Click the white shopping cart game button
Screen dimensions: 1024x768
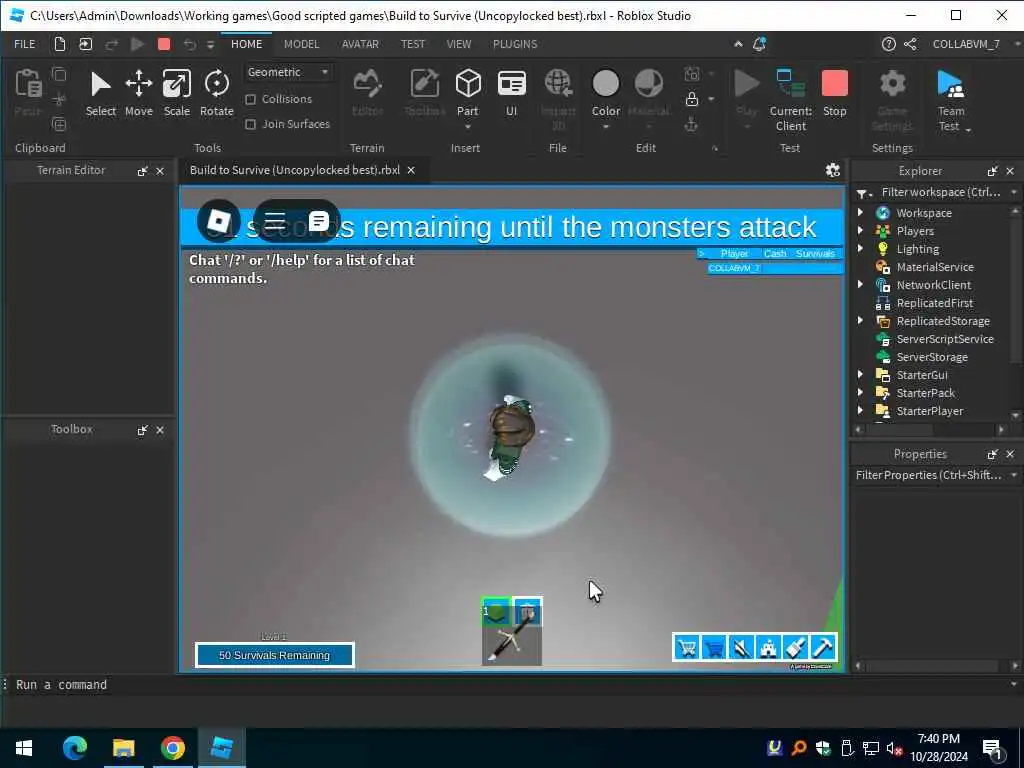(x=686, y=647)
